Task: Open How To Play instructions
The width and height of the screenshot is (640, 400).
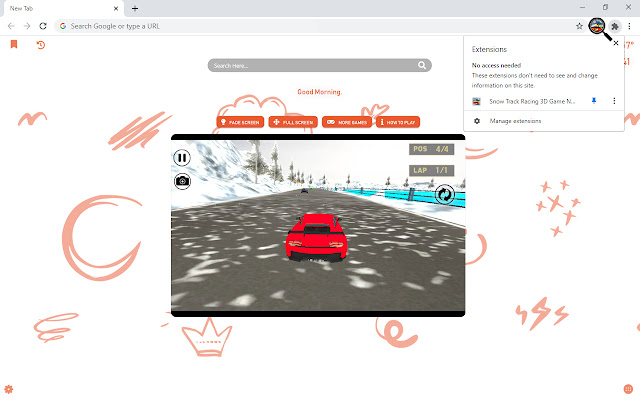Action: tap(398, 122)
